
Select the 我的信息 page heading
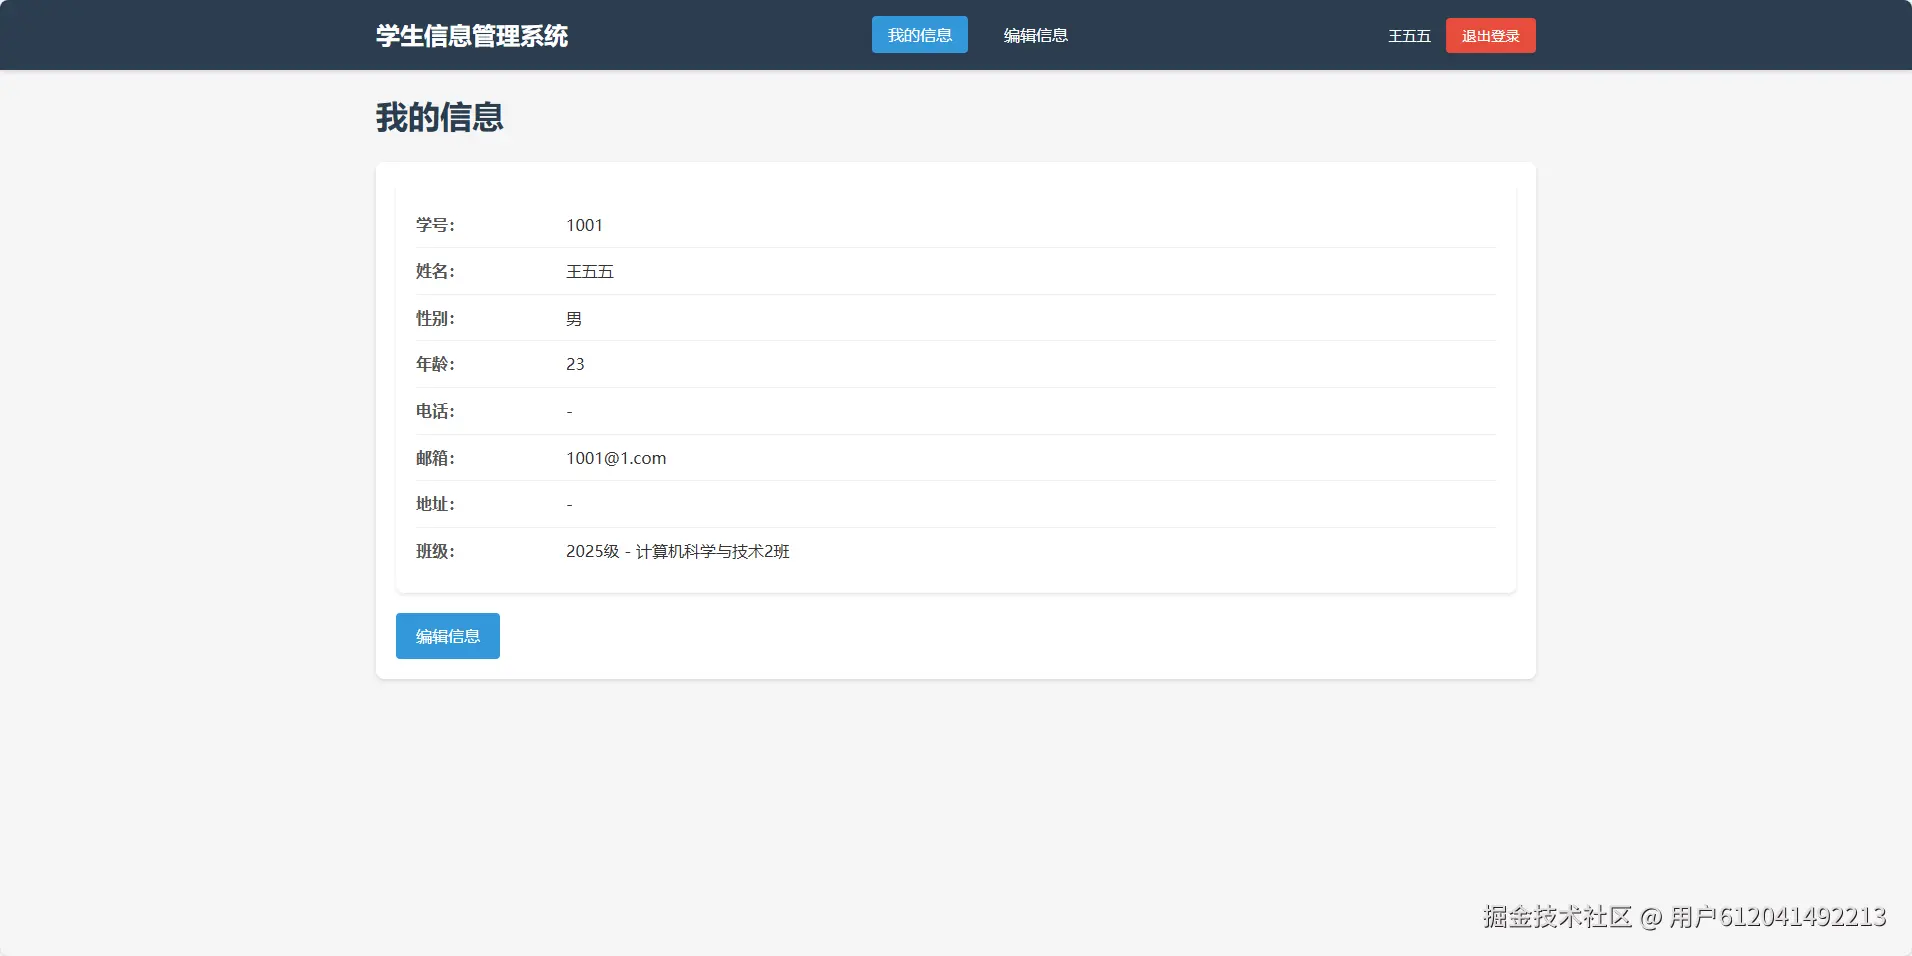coord(440,118)
